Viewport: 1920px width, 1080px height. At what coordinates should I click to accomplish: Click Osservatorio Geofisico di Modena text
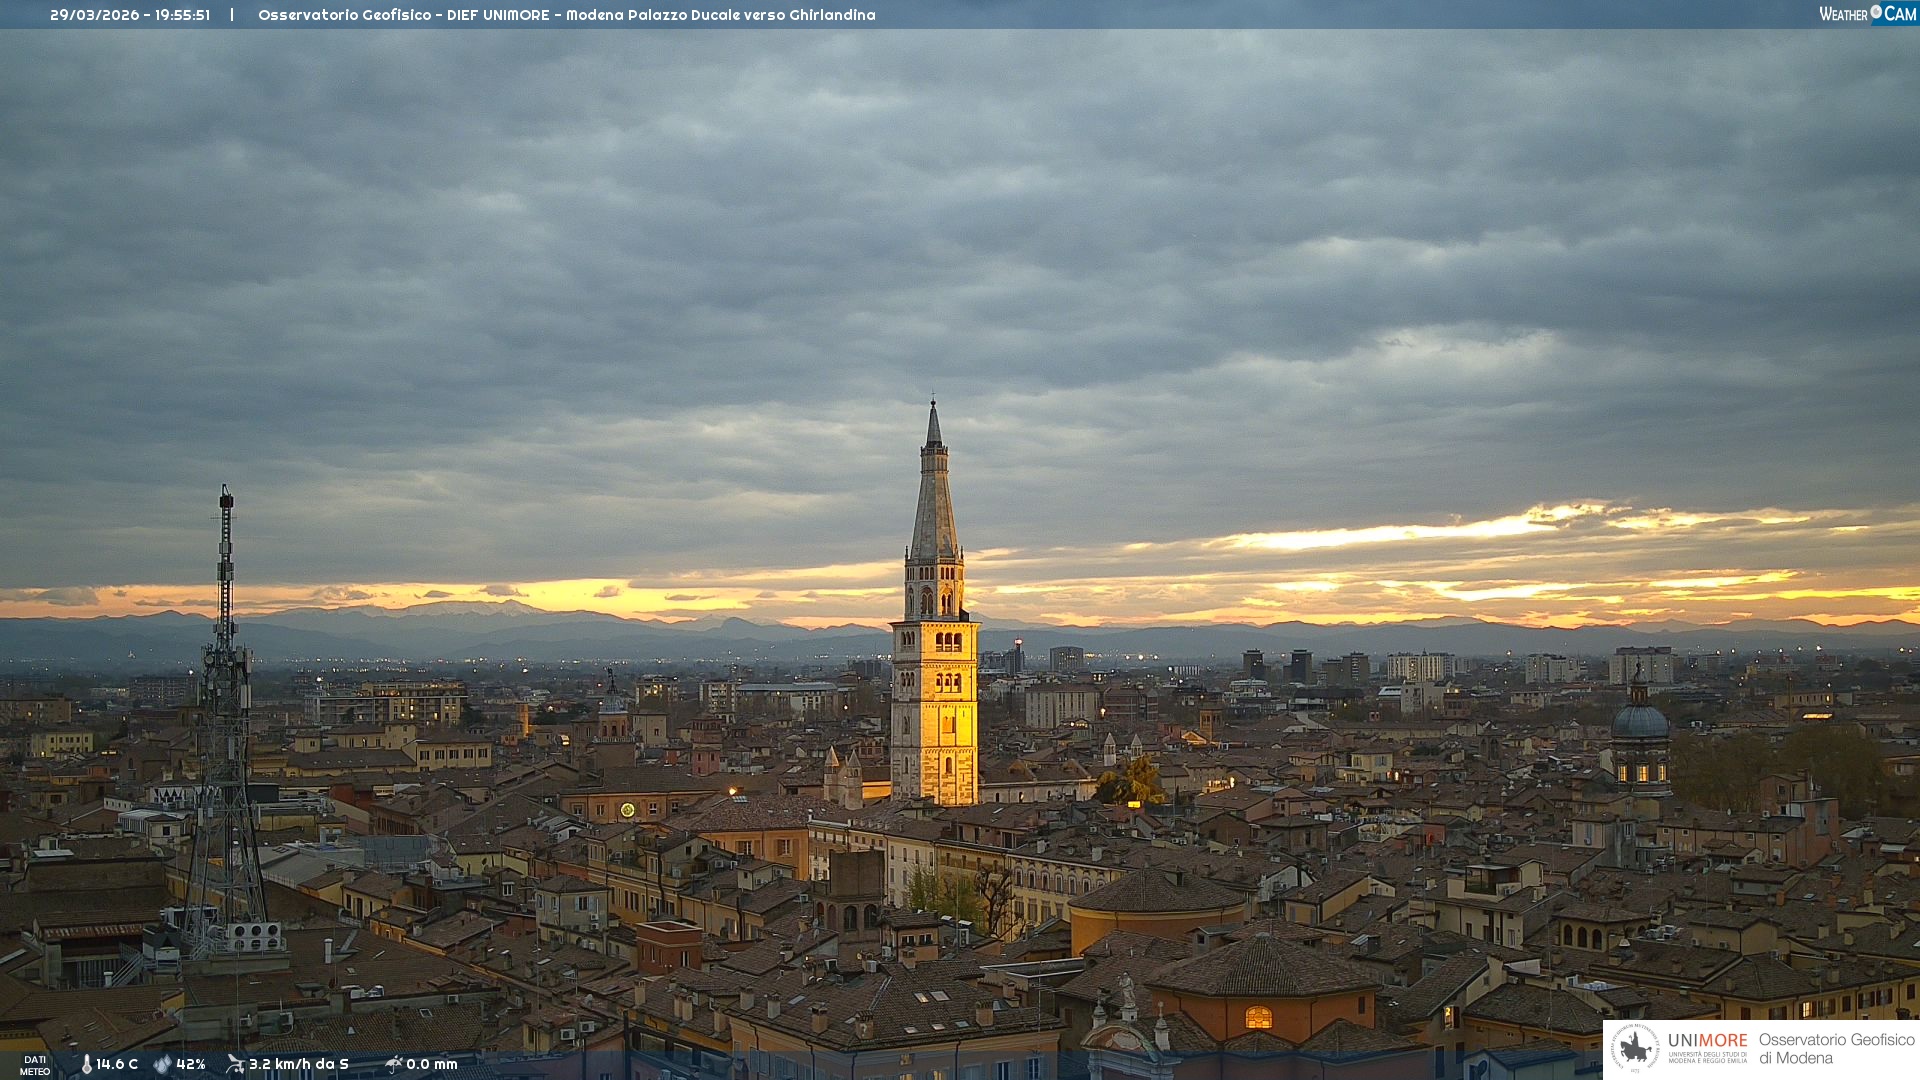[x=1836, y=1048]
